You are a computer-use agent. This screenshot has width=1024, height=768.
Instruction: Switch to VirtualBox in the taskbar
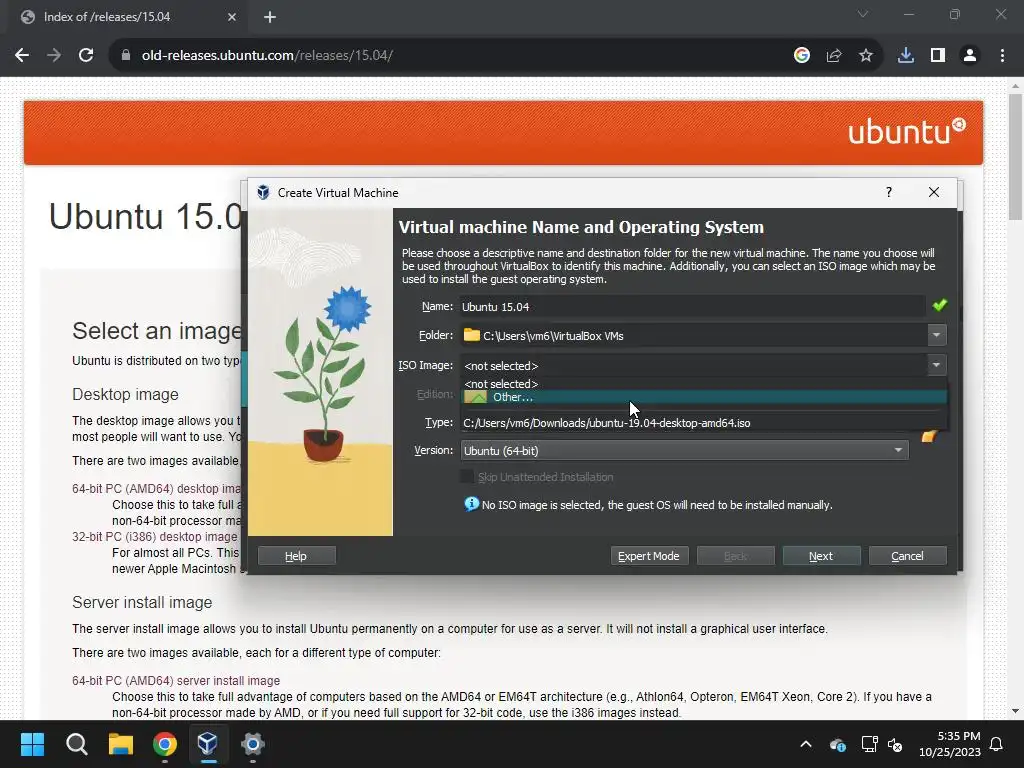(208, 744)
